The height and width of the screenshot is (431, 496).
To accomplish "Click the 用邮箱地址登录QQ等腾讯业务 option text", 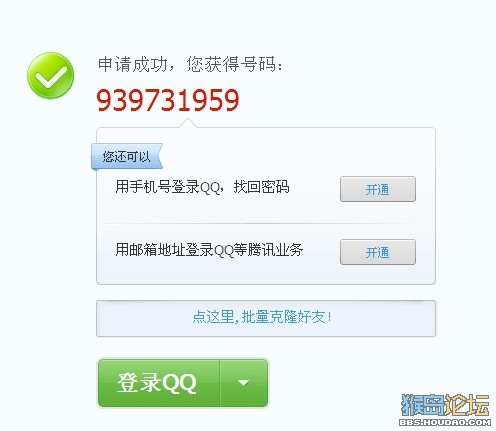I will [x=209, y=250].
